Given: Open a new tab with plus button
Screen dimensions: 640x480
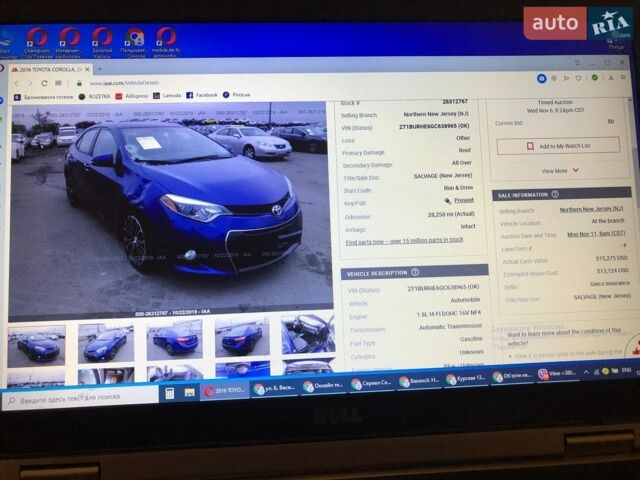Looking at the screenshot, I should [99, 69].
